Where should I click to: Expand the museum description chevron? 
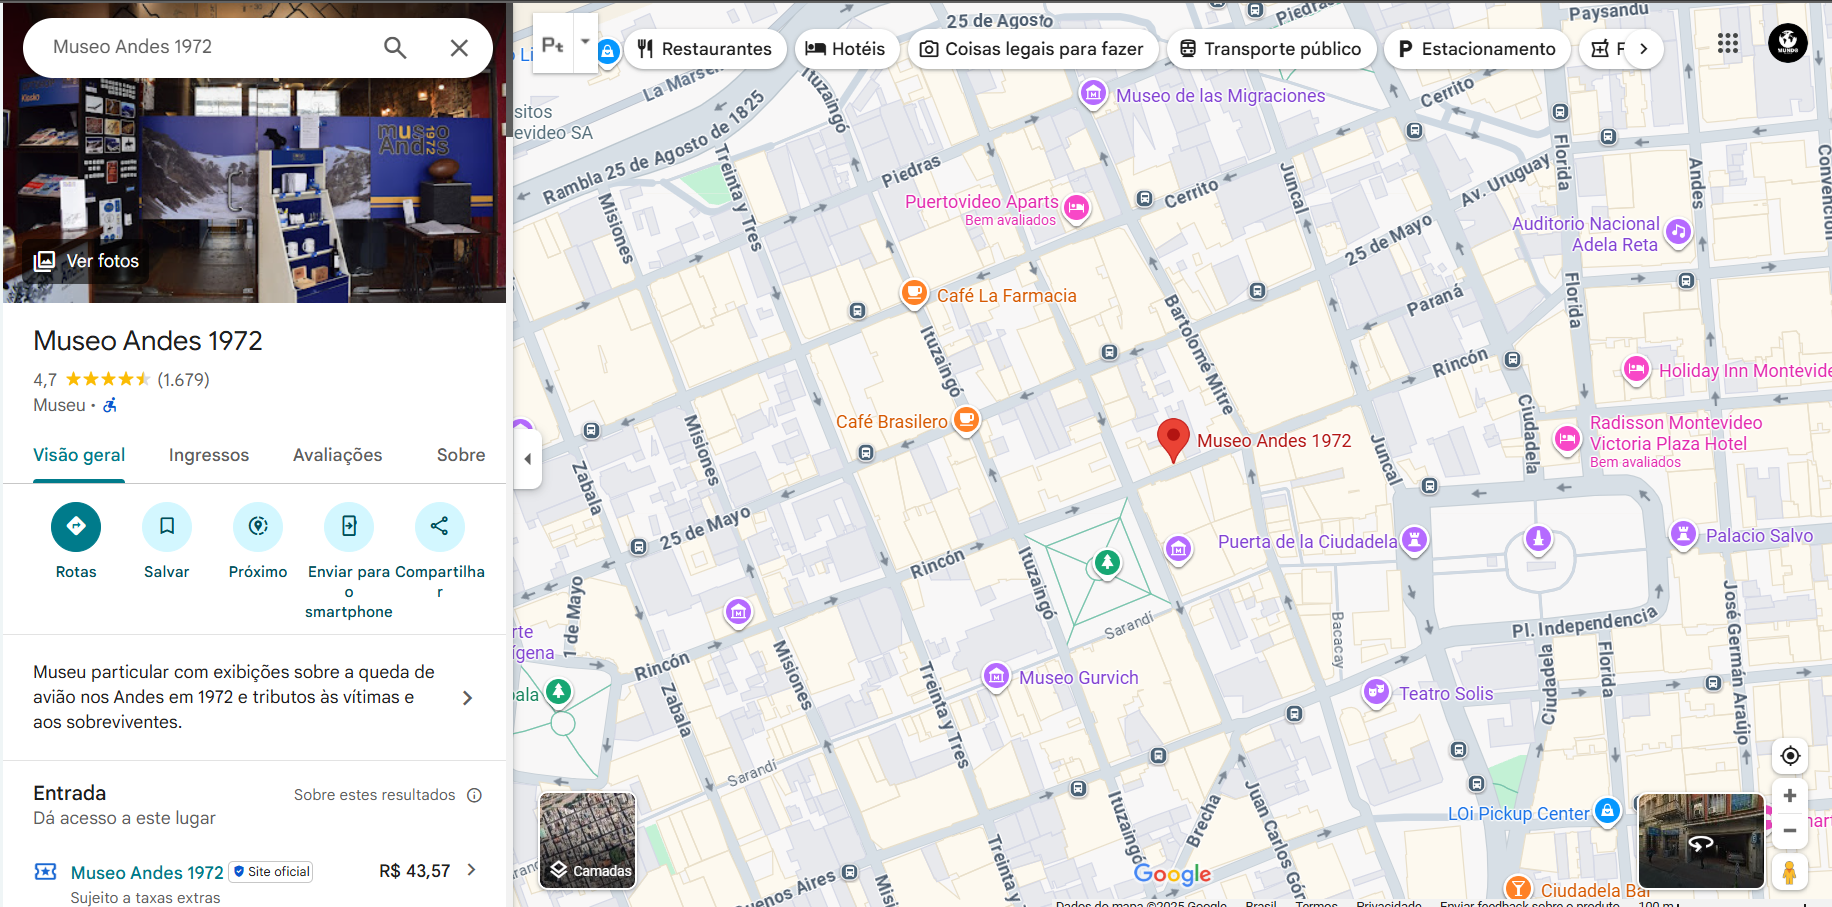click(467, 698)
